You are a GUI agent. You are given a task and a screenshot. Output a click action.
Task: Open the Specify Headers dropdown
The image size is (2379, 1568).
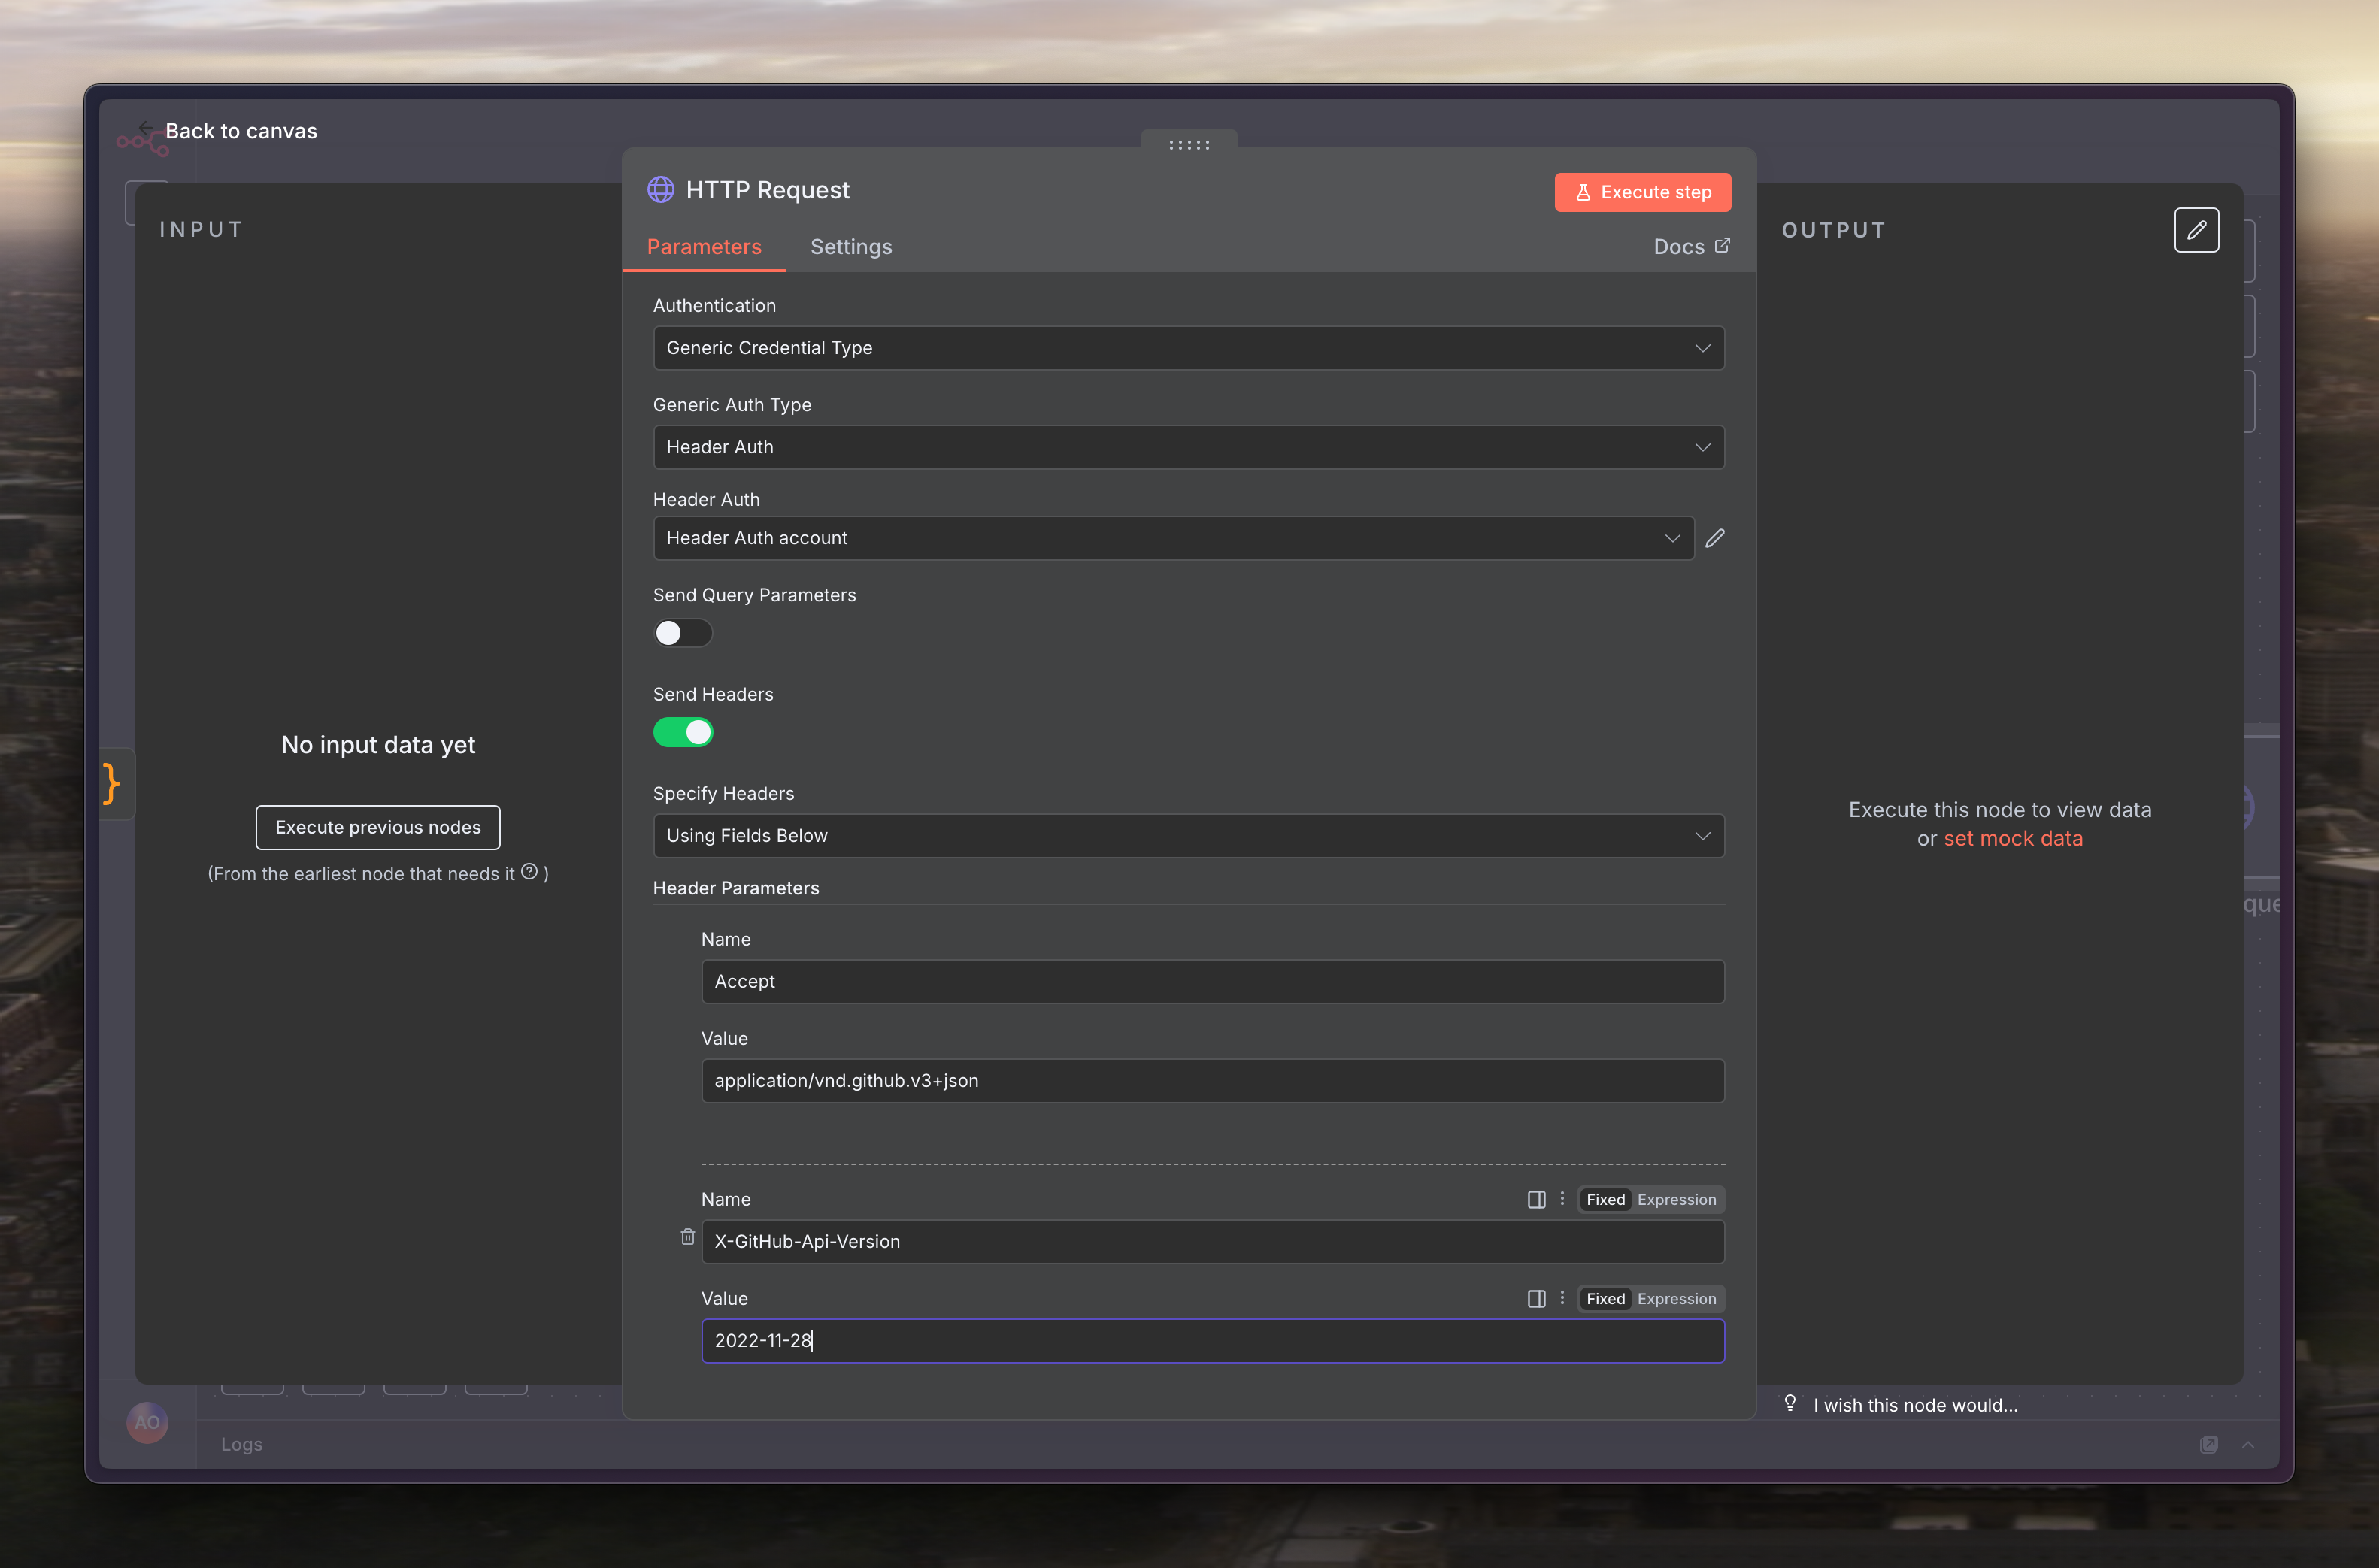point(1188,835)
